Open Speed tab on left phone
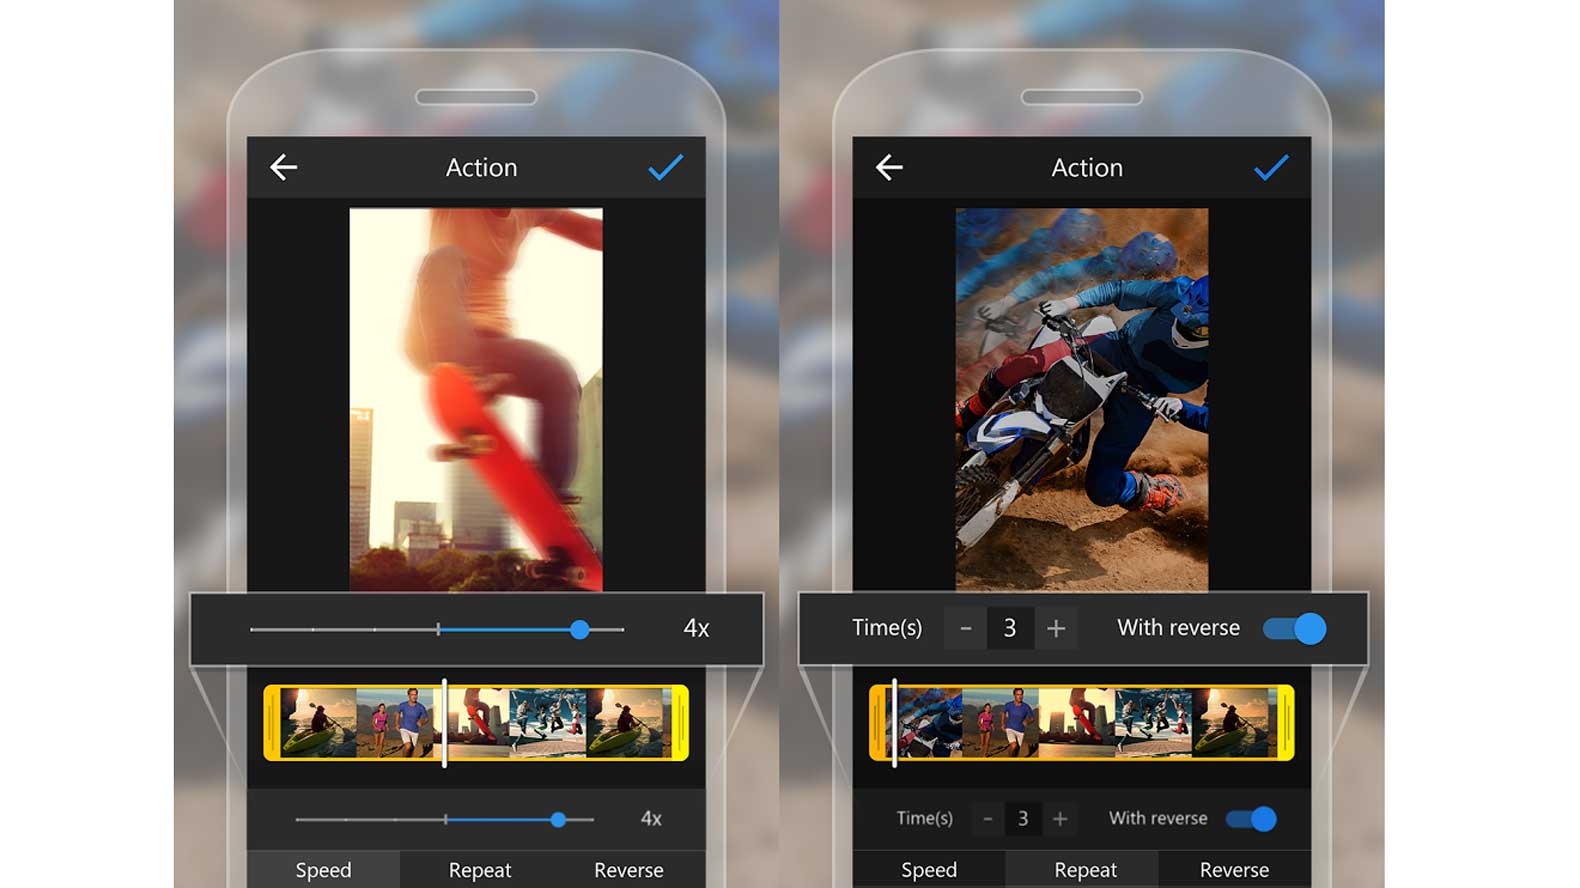The height and width of the screenshot is (888, 1580). coord(323,870)
